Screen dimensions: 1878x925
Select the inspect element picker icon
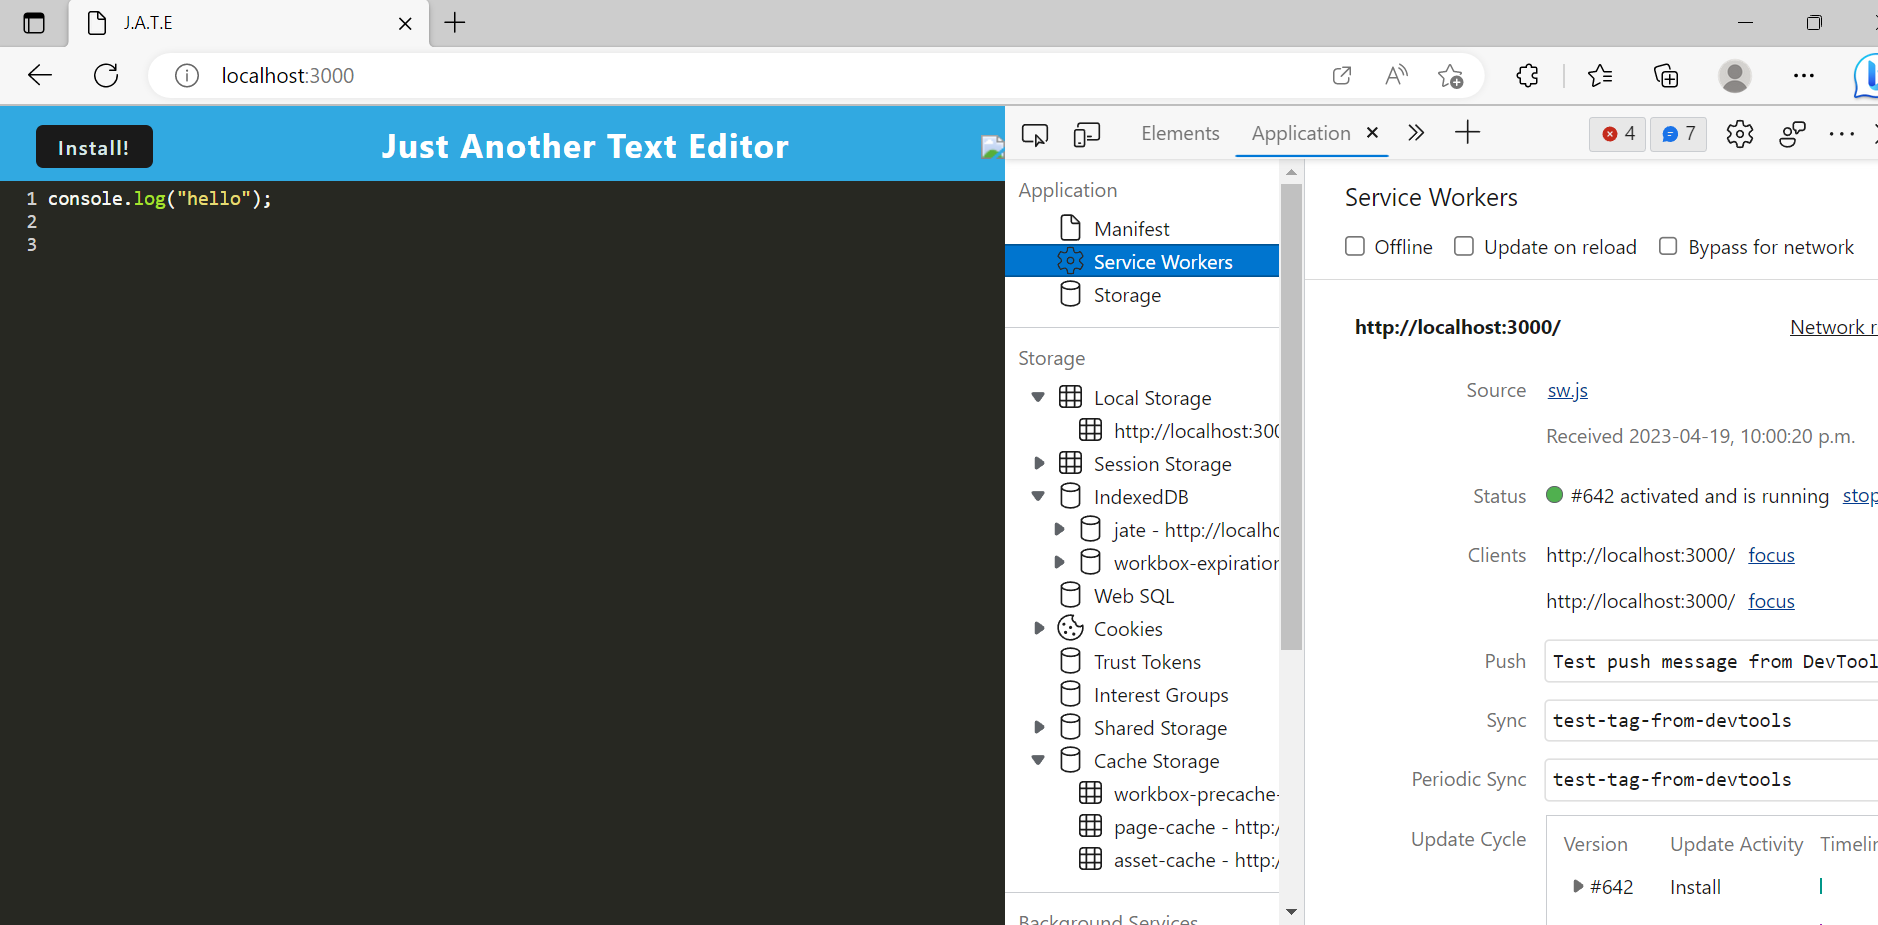(1035, 134)
